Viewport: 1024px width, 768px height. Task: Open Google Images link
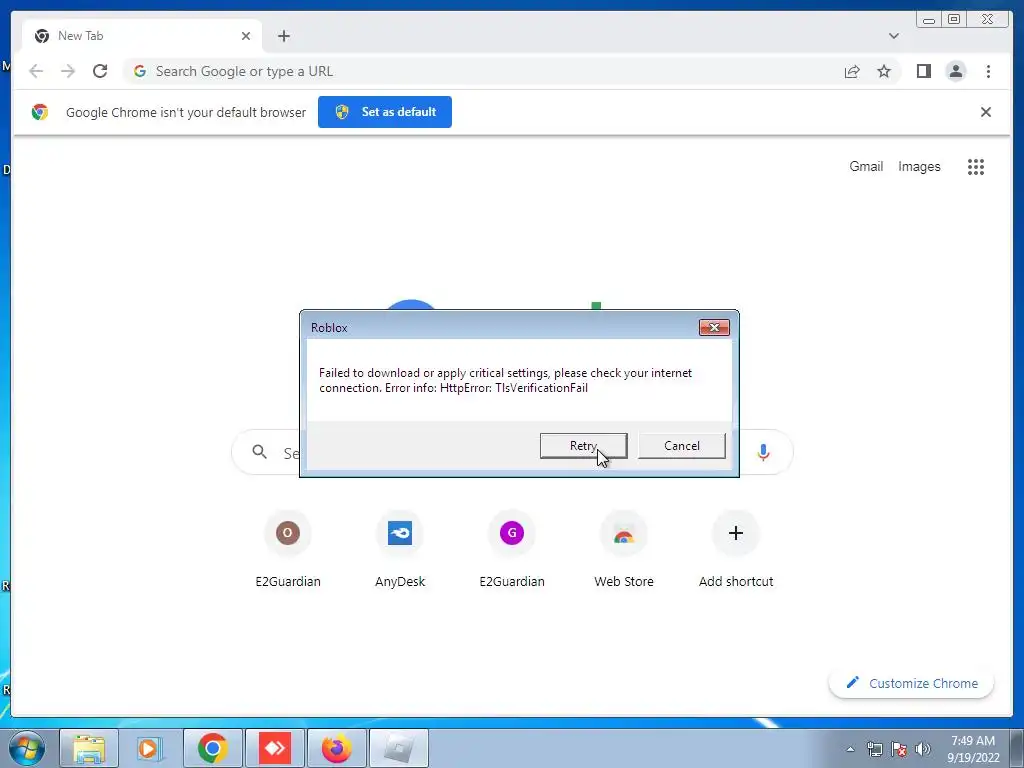919,167
